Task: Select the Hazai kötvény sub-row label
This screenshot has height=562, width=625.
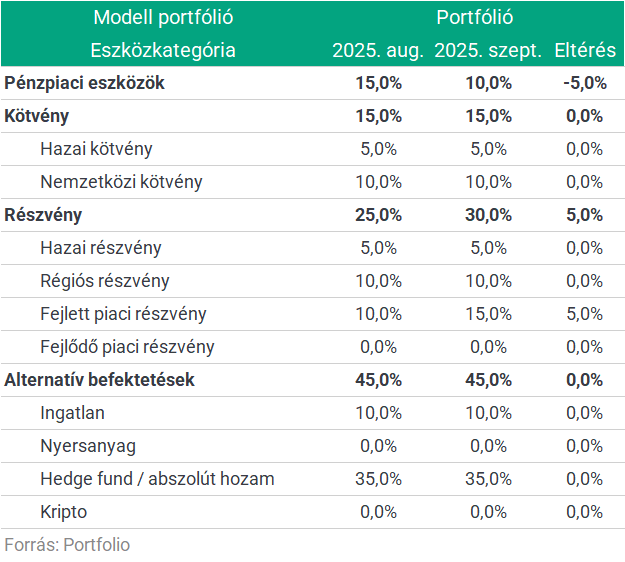Action: tap(96, 149)
